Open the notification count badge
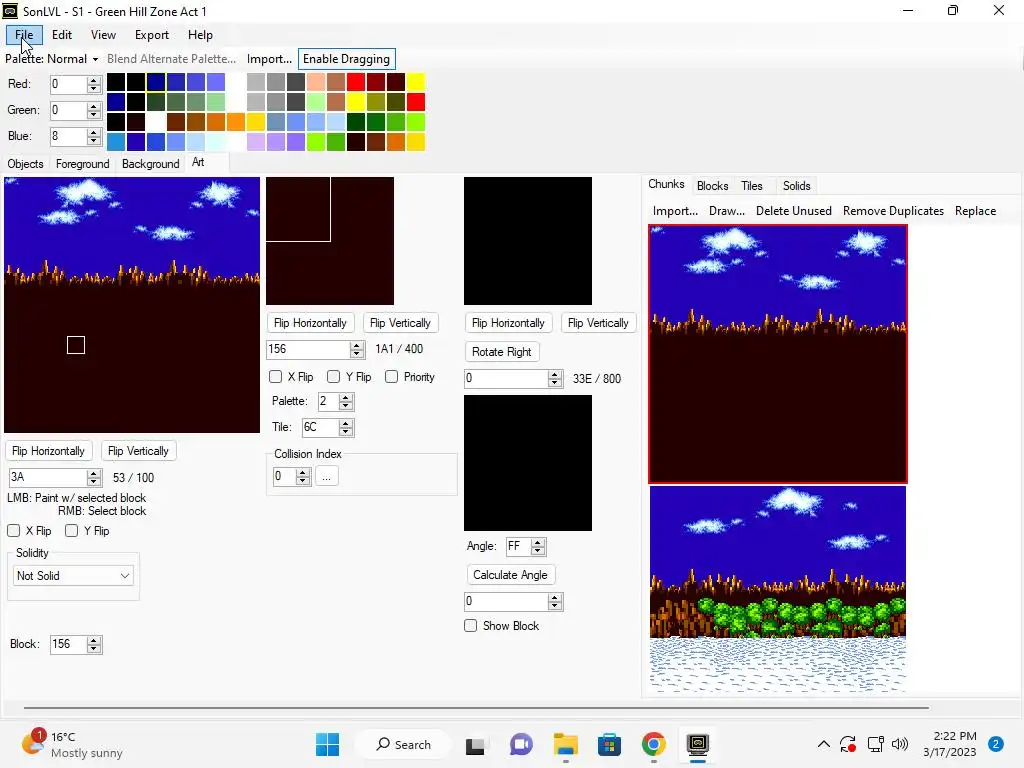This screenshot has width=1024, height=768. pyautogui.click(x=996, y=744)
